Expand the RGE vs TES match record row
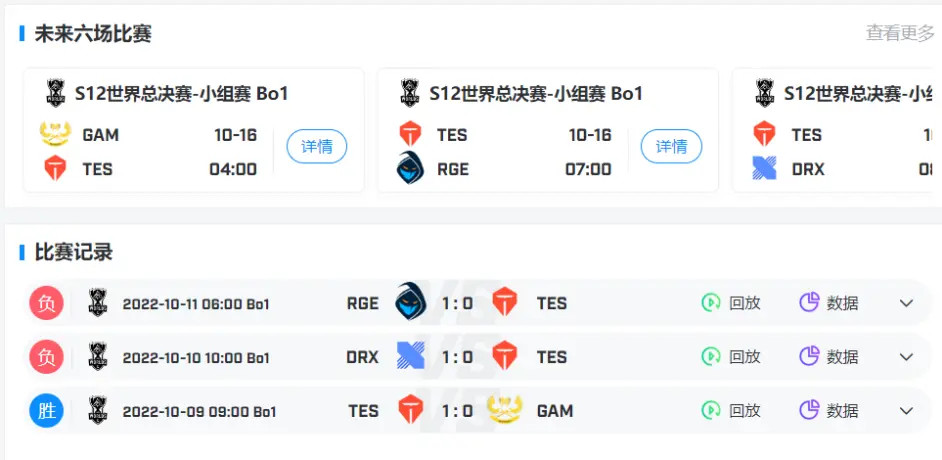942x460 pixels. 907,303
